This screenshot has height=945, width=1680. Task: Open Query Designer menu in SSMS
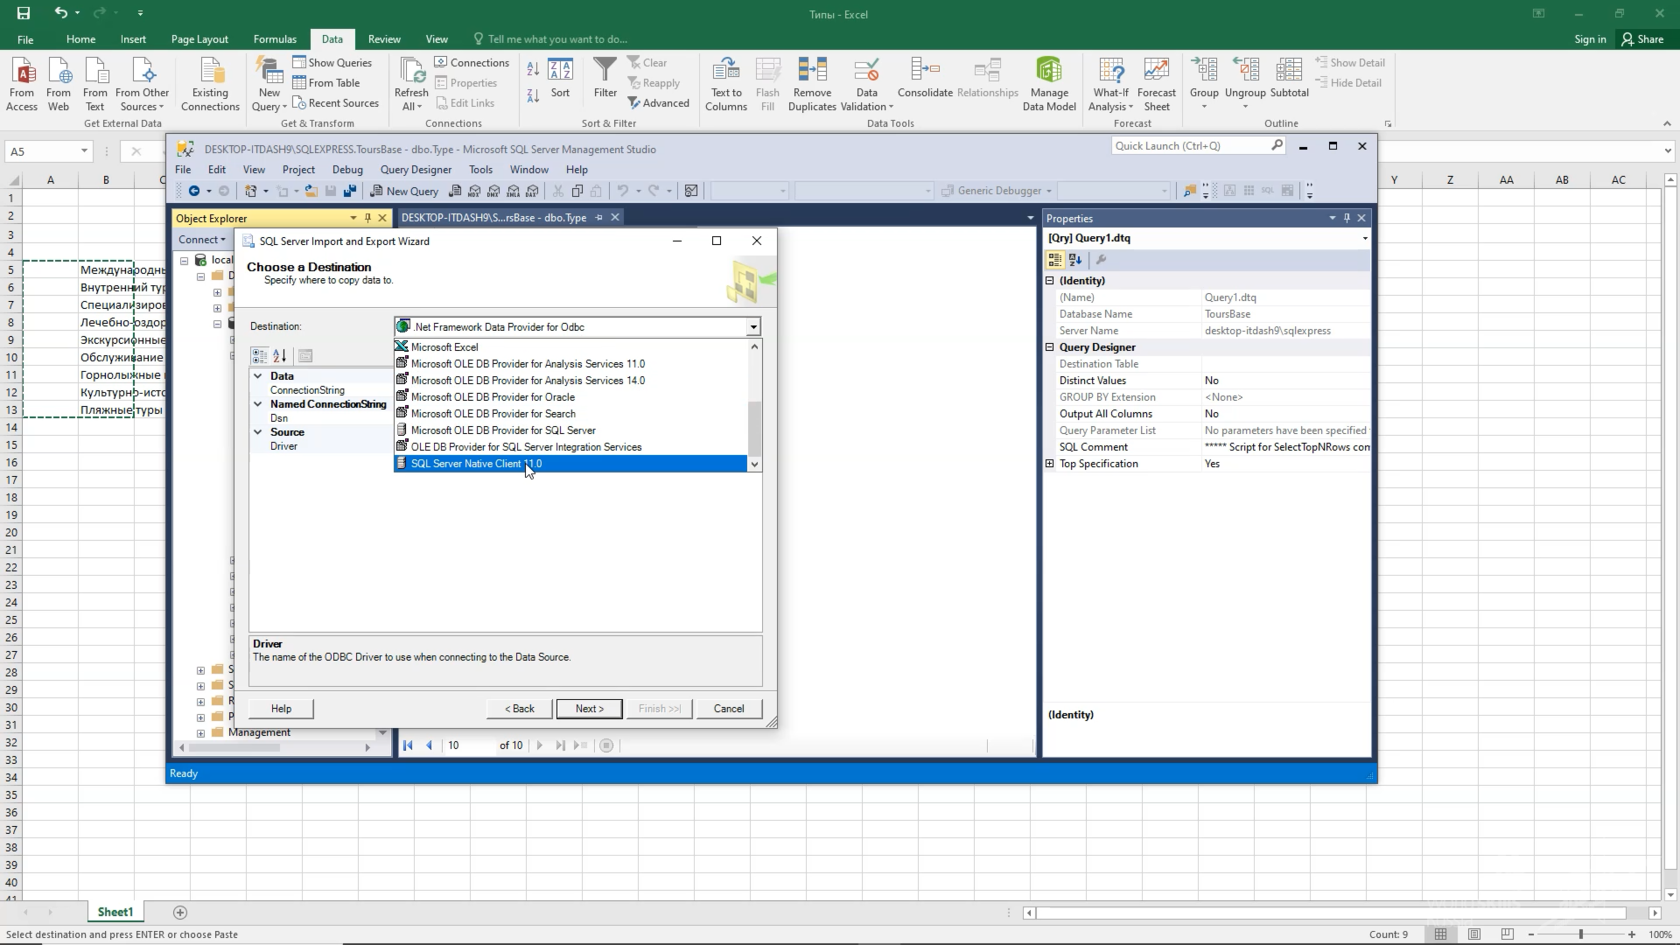[x=416, y=170]
